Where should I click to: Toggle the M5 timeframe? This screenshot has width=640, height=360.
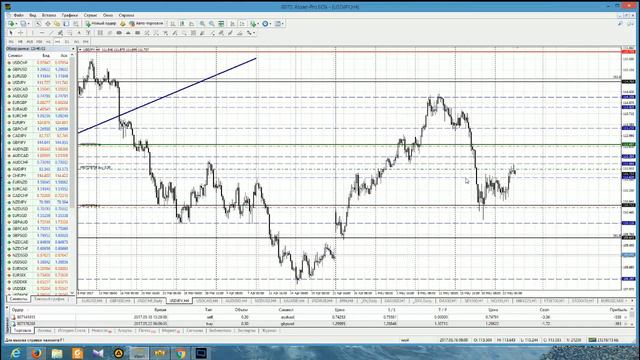point(20,42)
